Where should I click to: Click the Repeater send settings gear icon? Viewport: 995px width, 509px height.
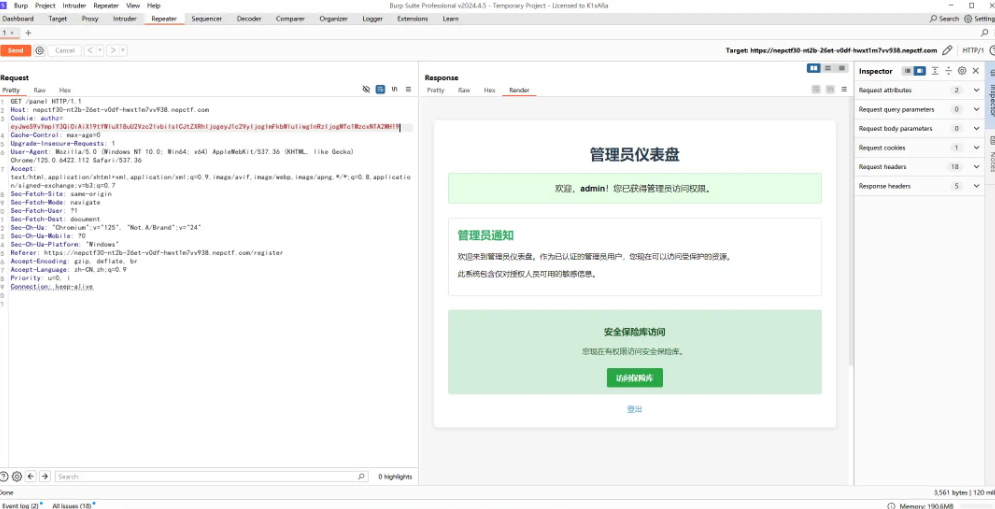coord(40,50)
